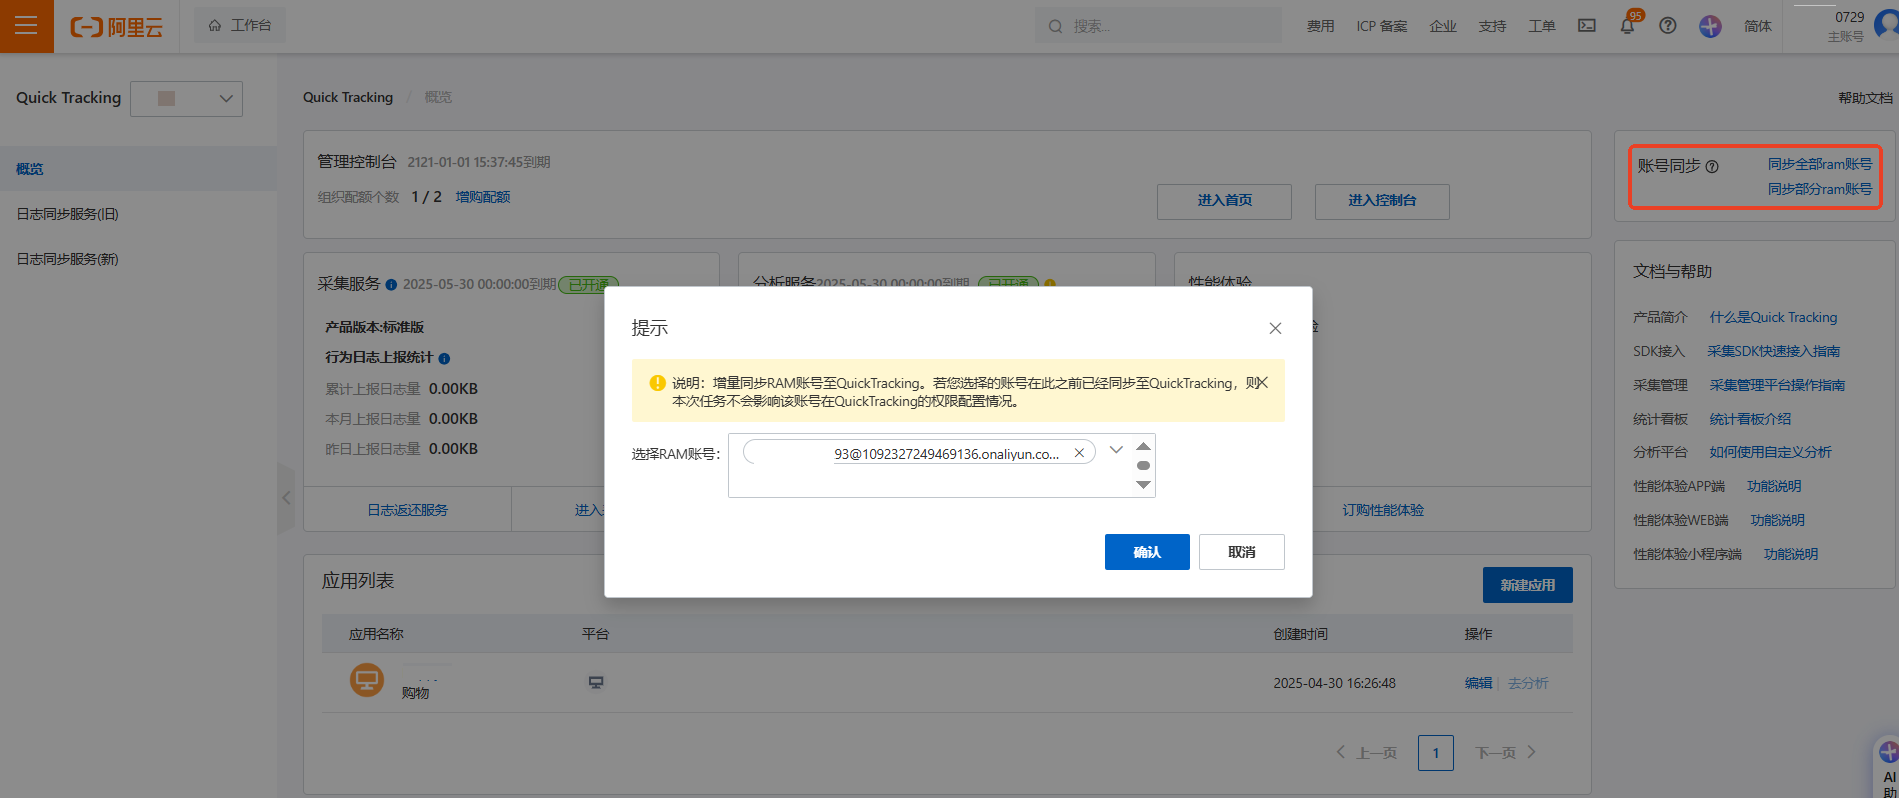Screen dimensions: 1899x798
Task: Click the 新建应用 button
Action: click(x=1527, y=585)
